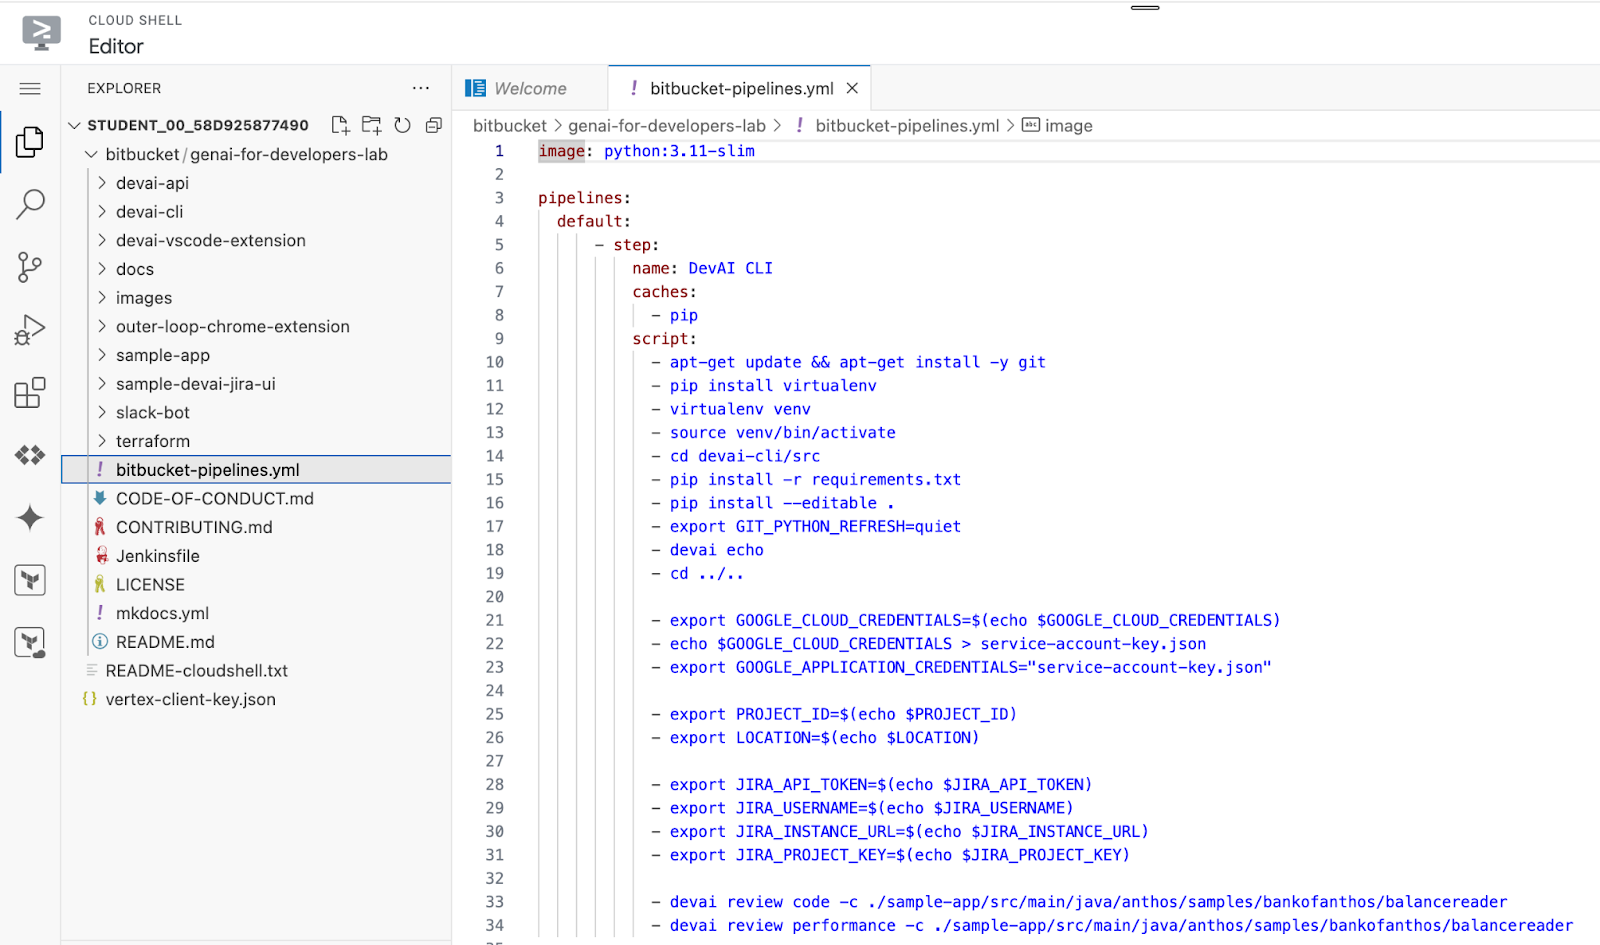Click 'export JIRA_USERNAME' line
This screenshot has width=1600, height=945.
(x=871, y=808)
